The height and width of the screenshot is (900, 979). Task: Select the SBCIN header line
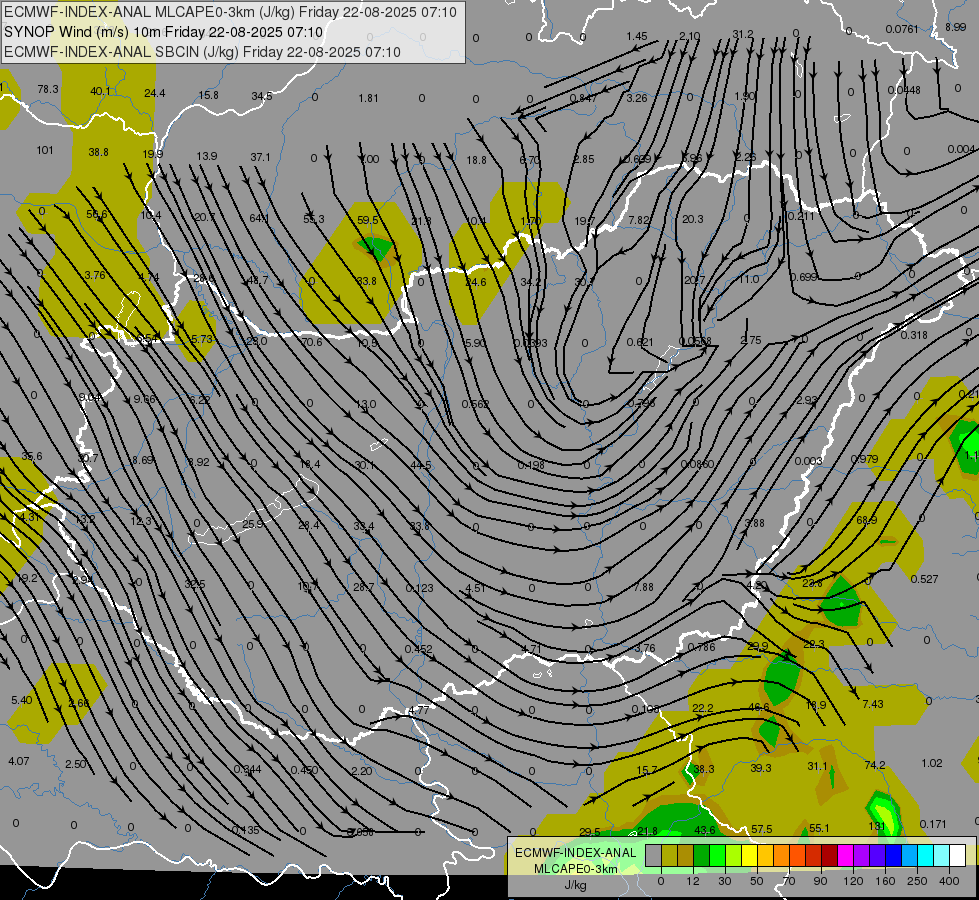202,52
